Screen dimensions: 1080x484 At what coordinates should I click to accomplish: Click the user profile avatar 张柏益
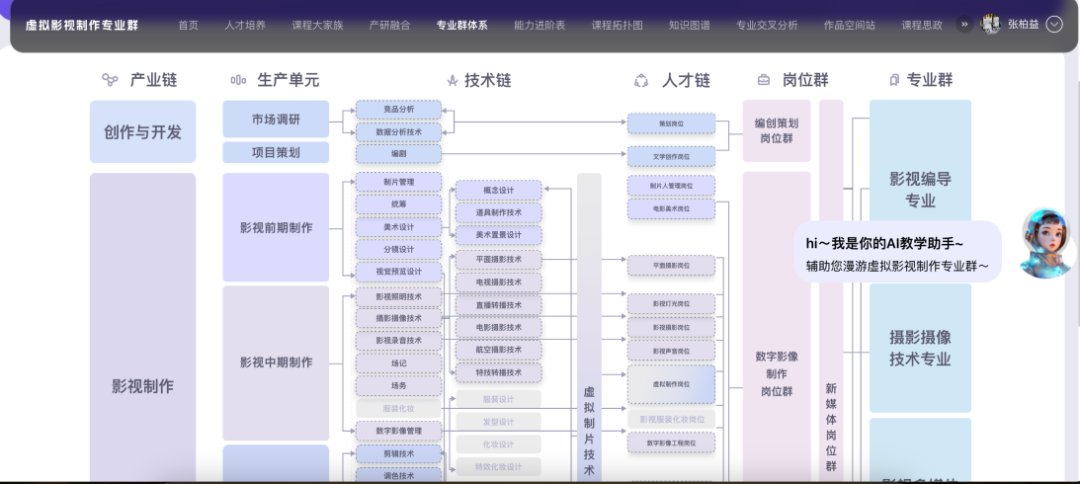[x=991, y=24]
